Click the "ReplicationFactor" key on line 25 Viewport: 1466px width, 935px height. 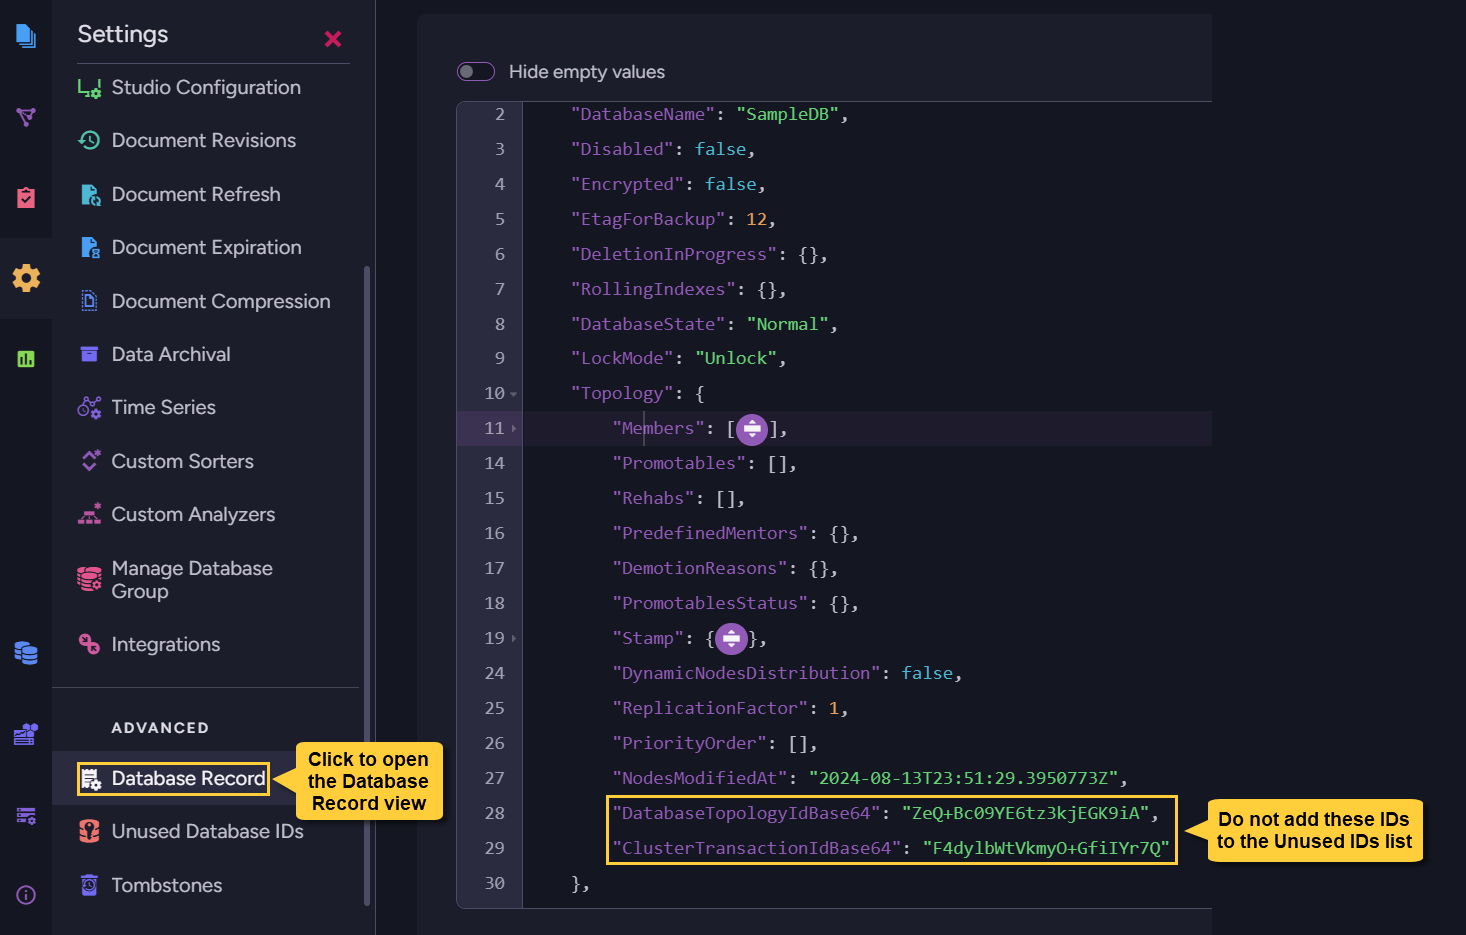pyautogui.click(x=710, y=708)
